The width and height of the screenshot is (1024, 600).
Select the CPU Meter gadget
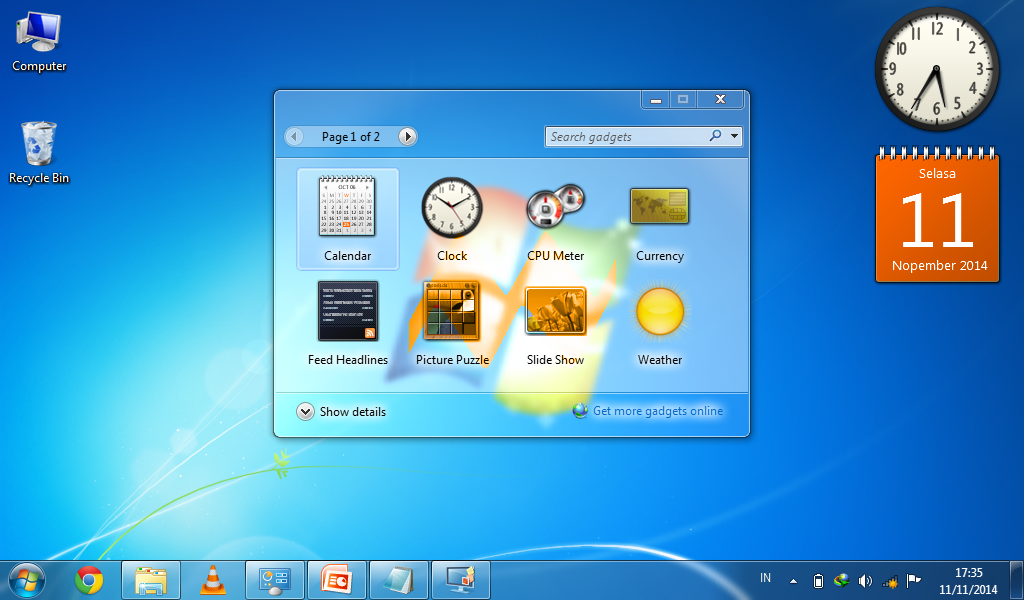coord(556,219)
